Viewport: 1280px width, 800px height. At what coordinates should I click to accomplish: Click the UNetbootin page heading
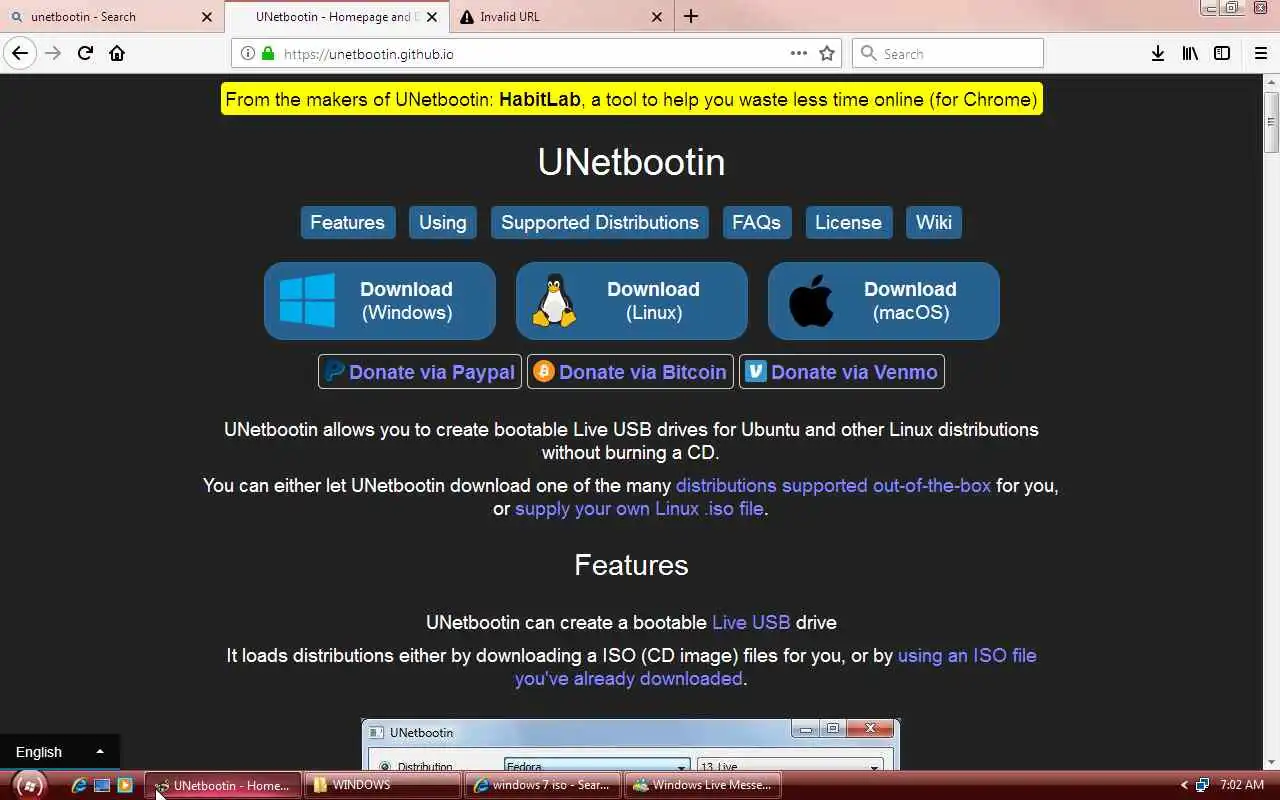(631, 162)
